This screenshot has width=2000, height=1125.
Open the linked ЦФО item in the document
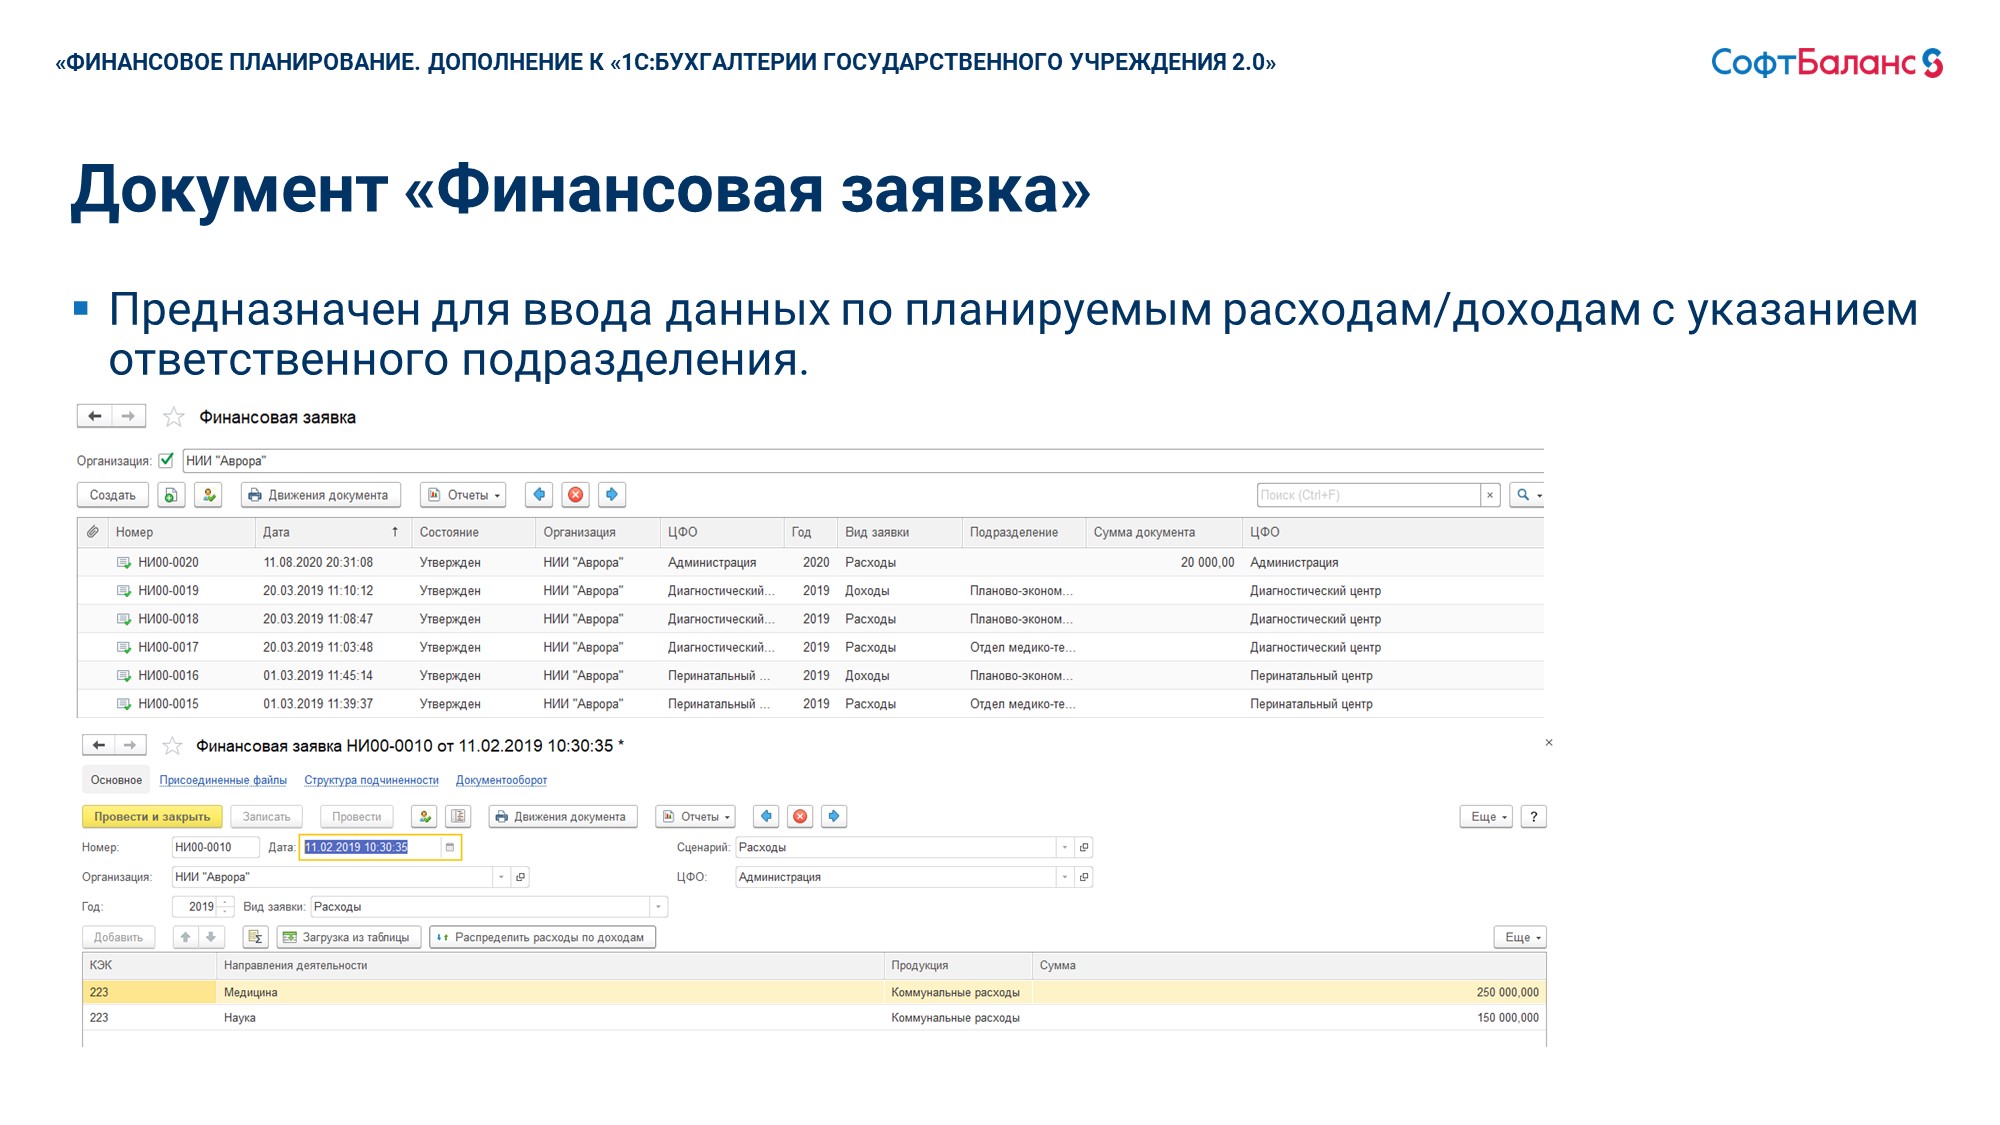tap(1083, 877)
